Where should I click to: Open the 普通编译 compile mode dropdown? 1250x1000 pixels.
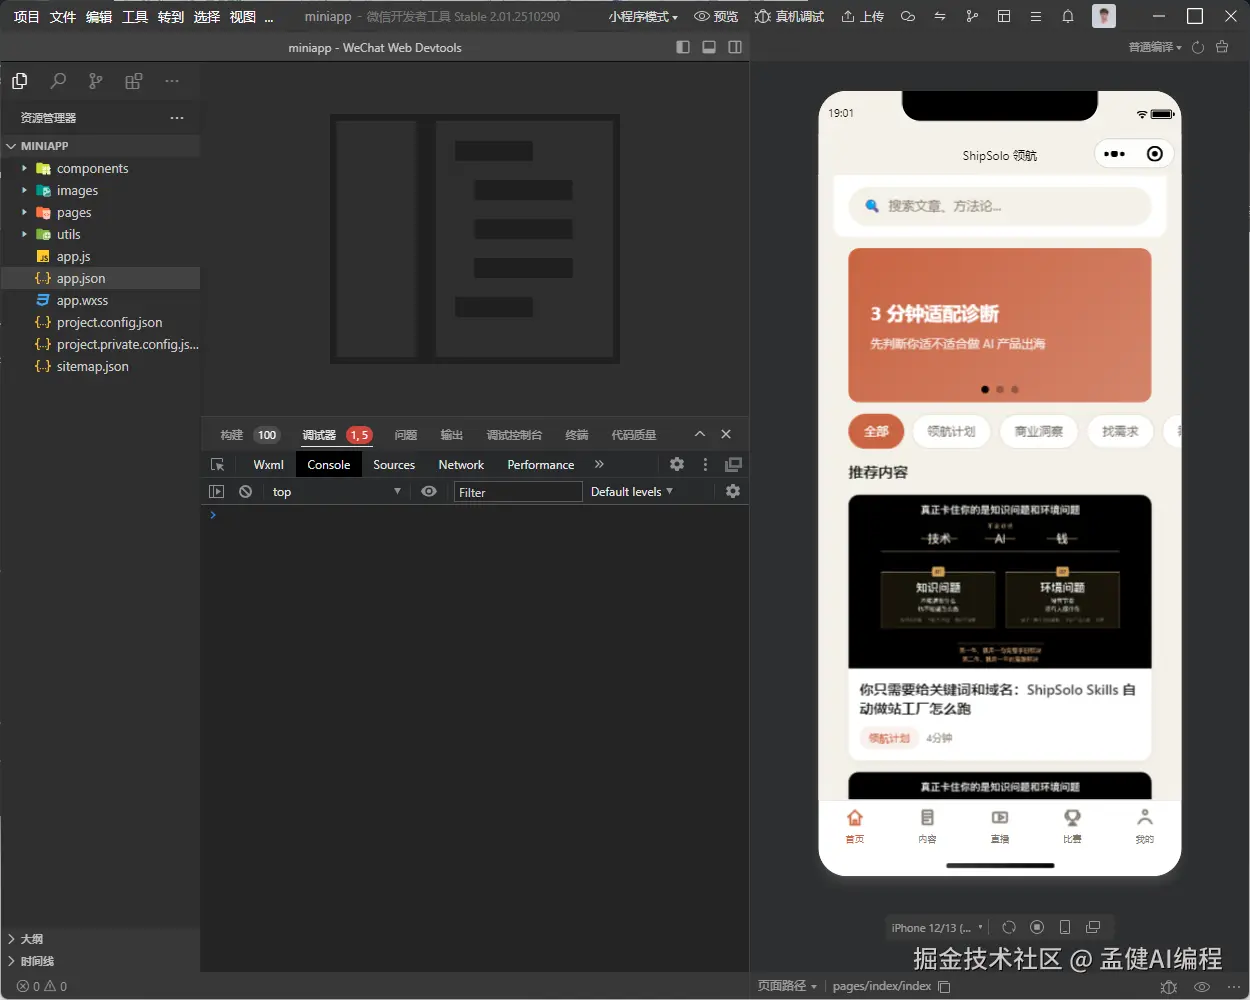[1155, 47]
